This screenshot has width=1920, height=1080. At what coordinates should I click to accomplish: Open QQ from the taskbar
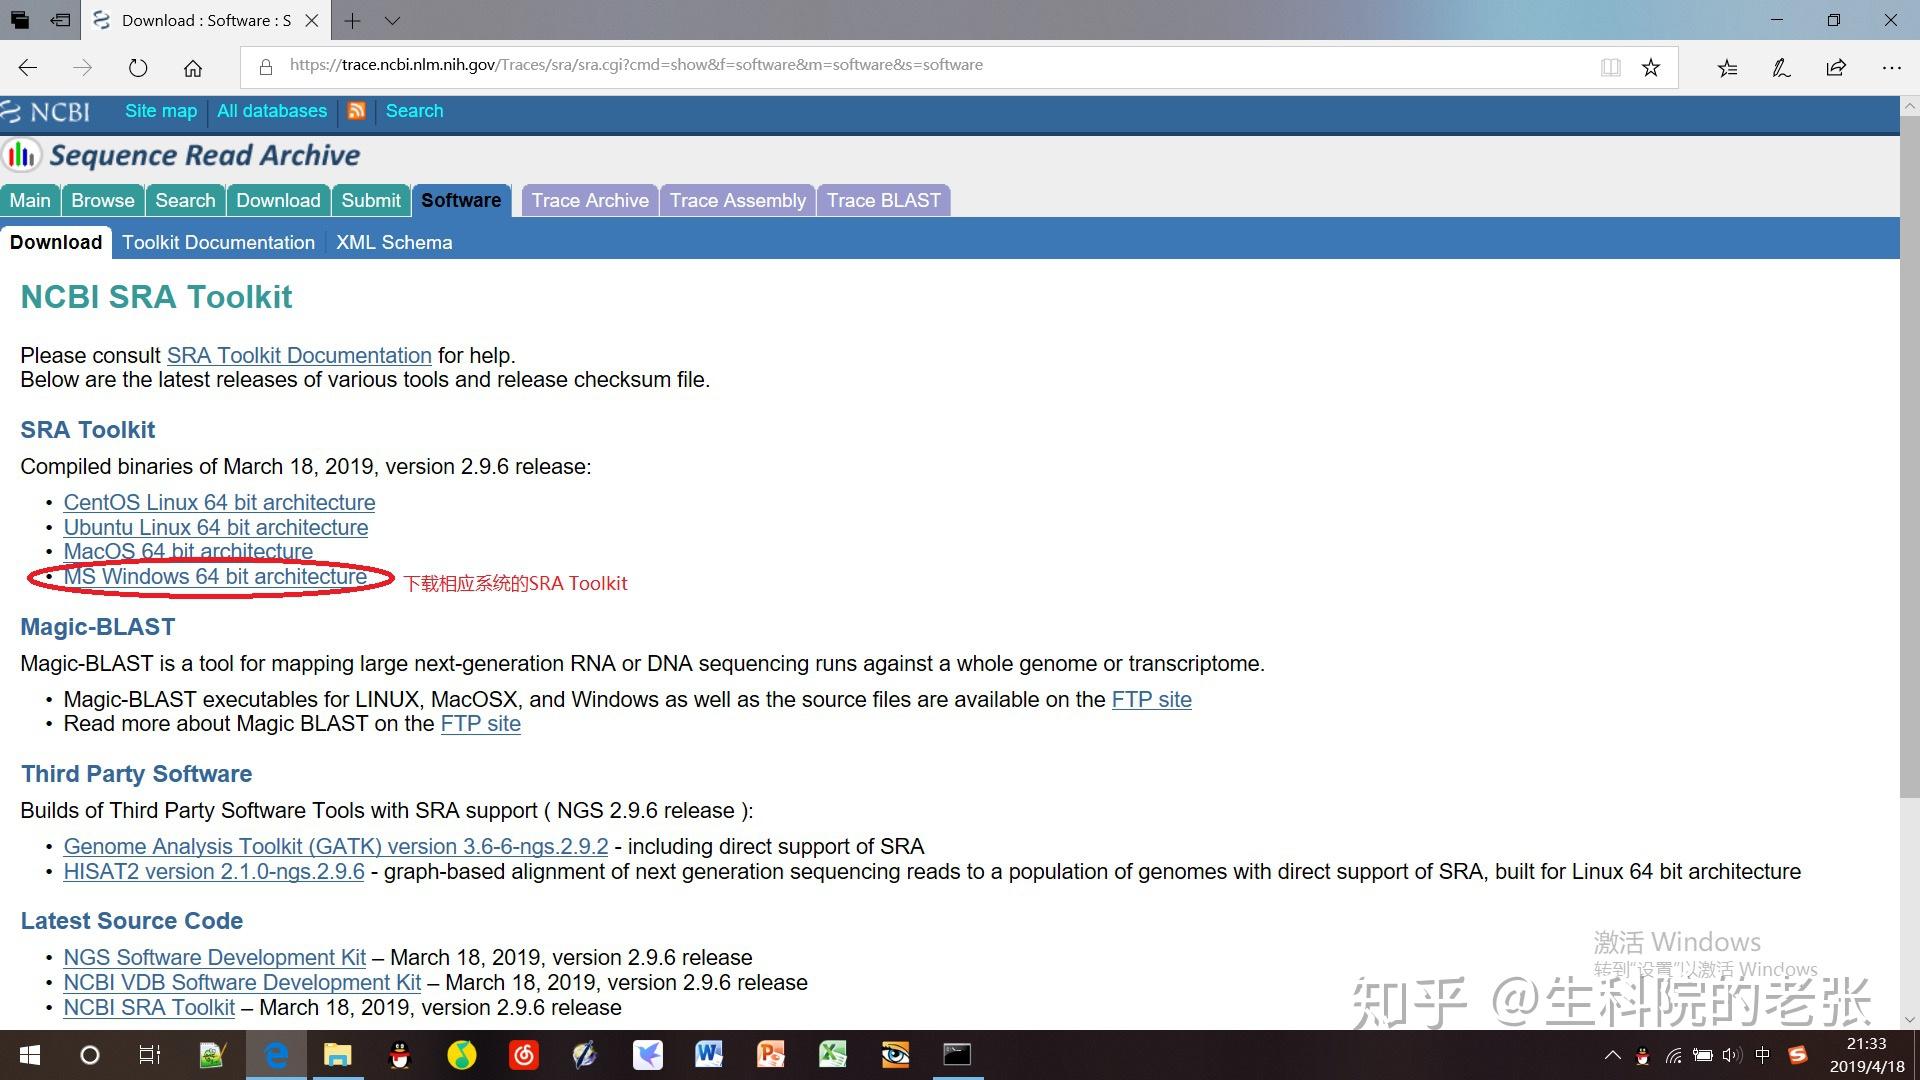coord(399,1055)
